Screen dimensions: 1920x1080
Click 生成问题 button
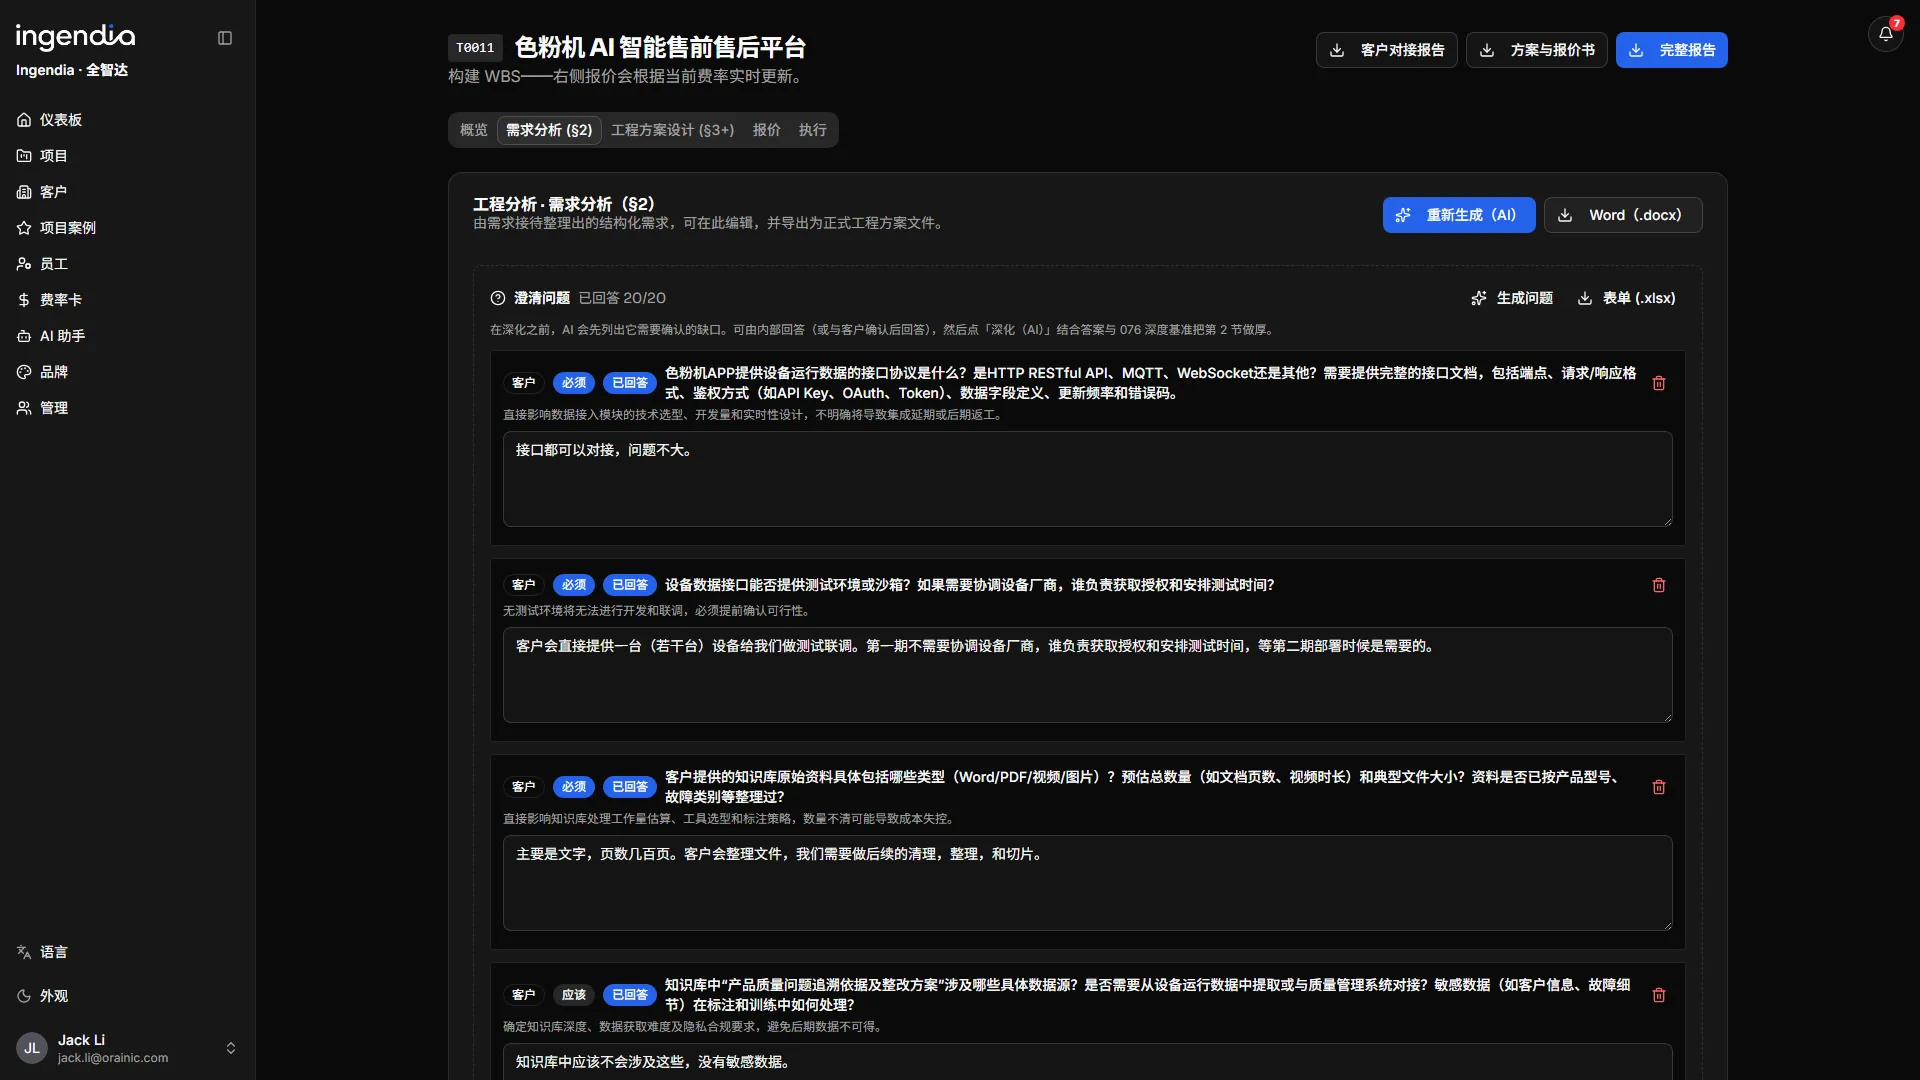1512,298
